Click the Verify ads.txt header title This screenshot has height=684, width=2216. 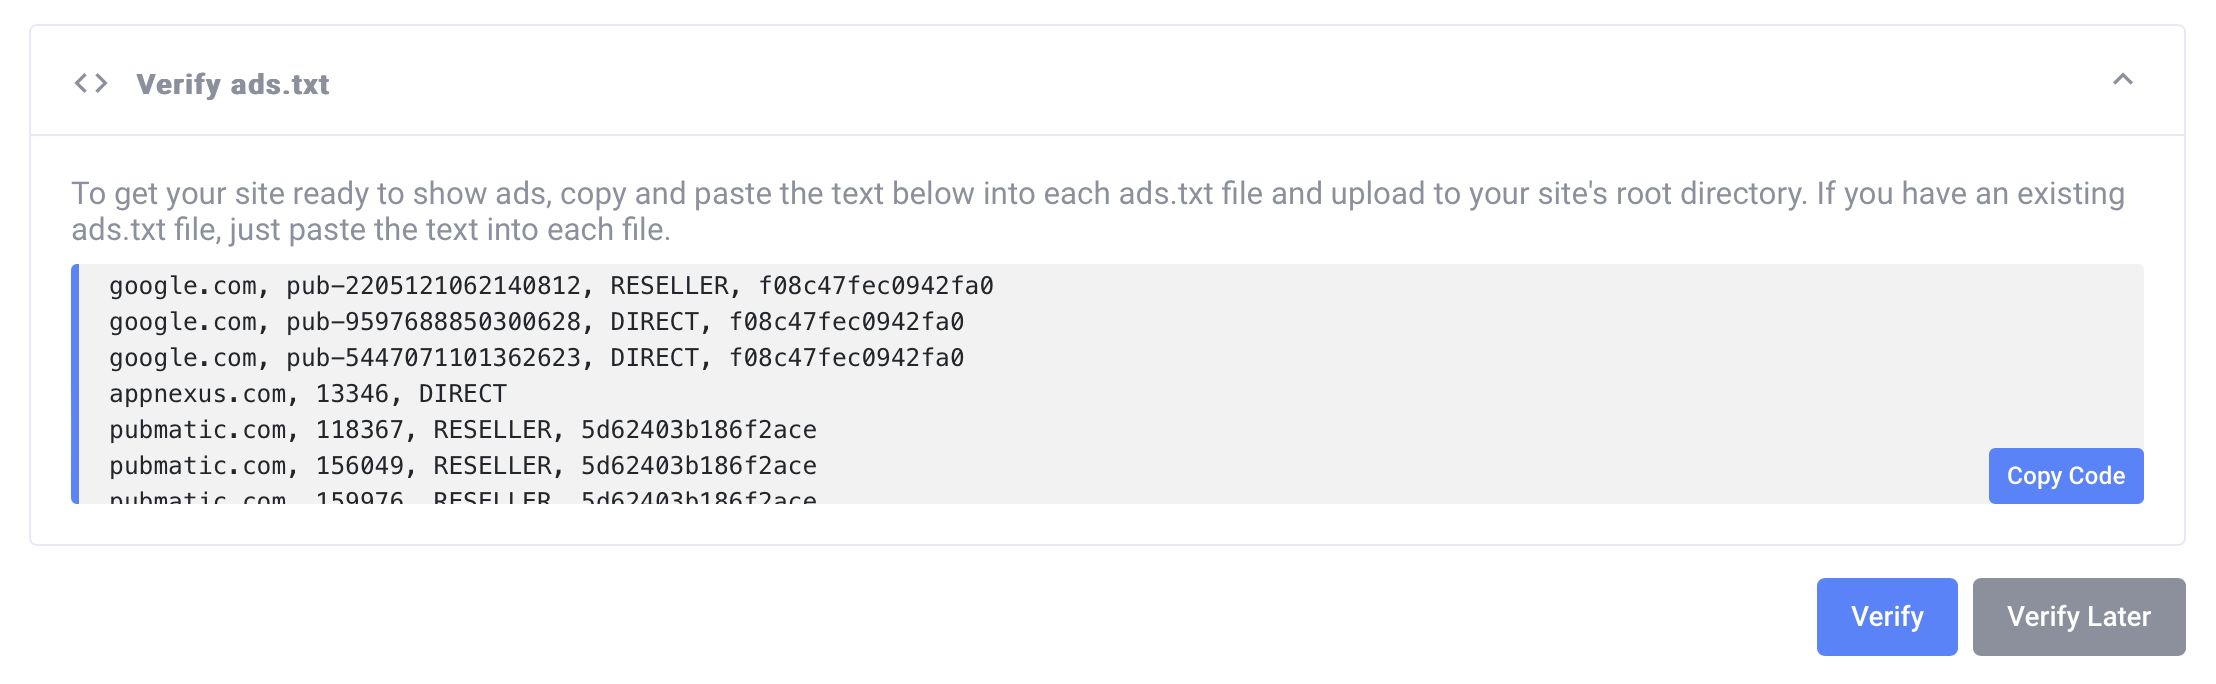pos(232,84)
